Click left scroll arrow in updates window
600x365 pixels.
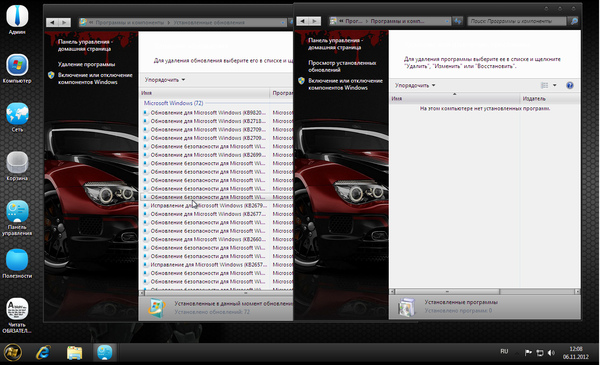point(142,293)
